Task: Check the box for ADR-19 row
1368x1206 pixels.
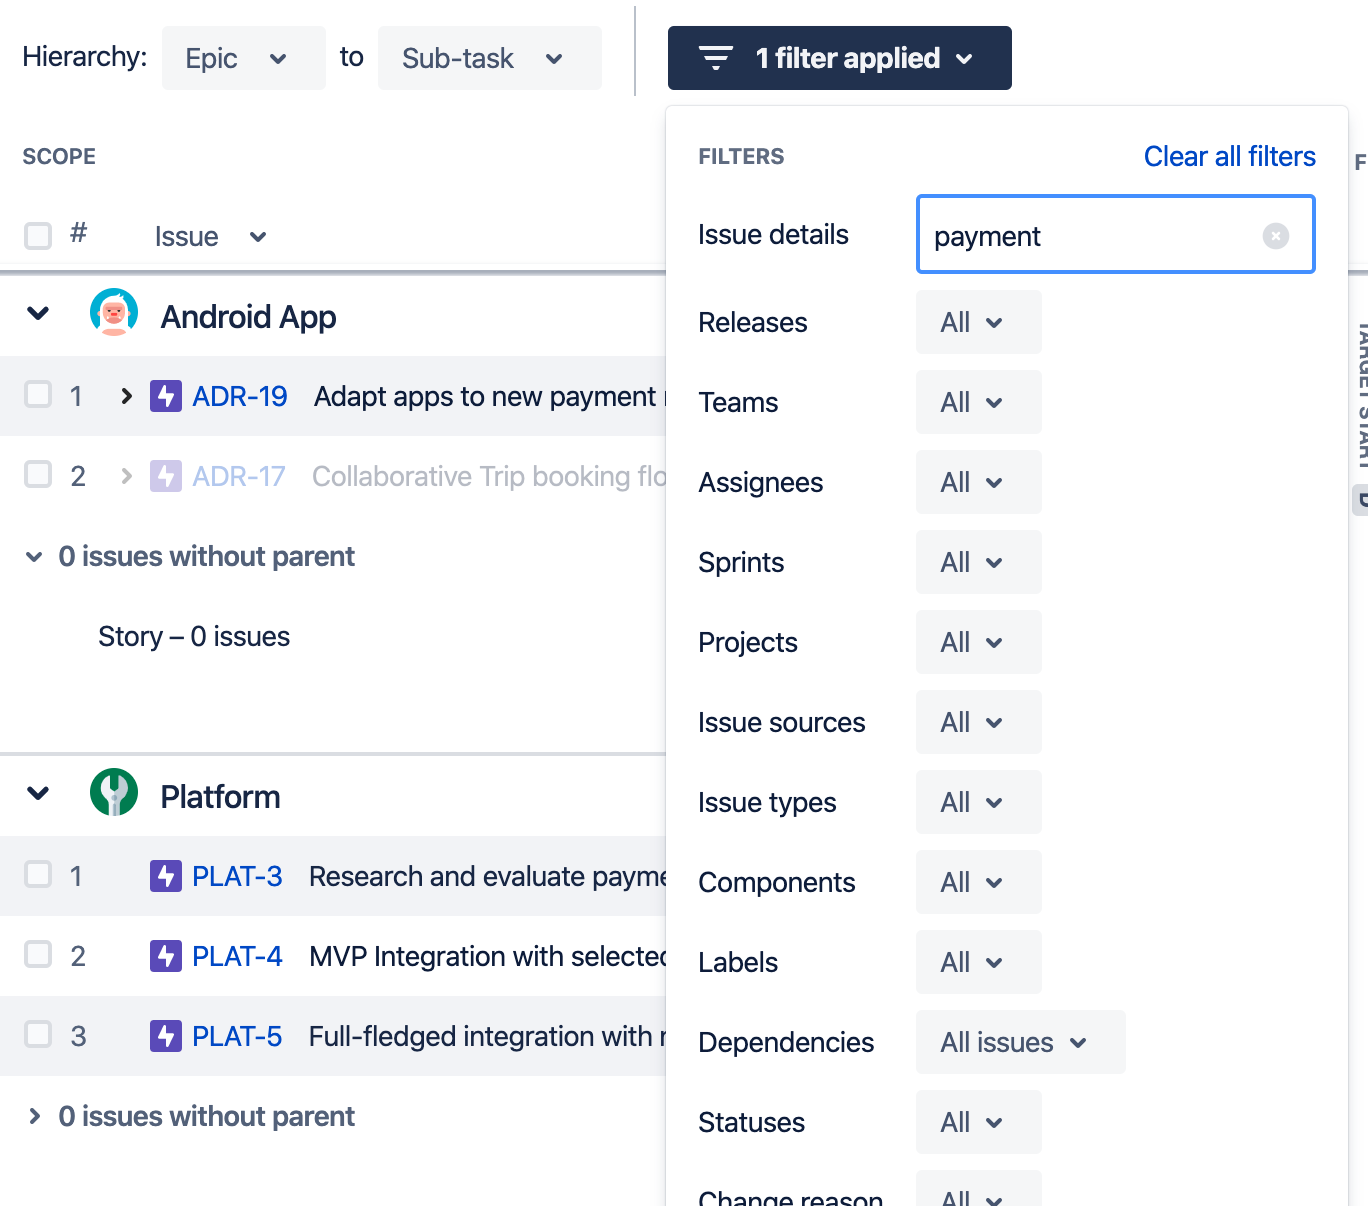Action: 38,394
